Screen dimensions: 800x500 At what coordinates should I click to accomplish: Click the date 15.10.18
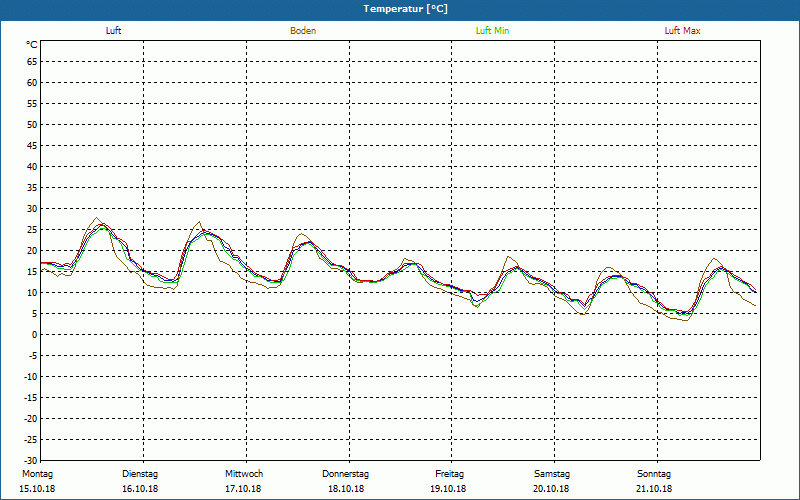tap(37, 489)
